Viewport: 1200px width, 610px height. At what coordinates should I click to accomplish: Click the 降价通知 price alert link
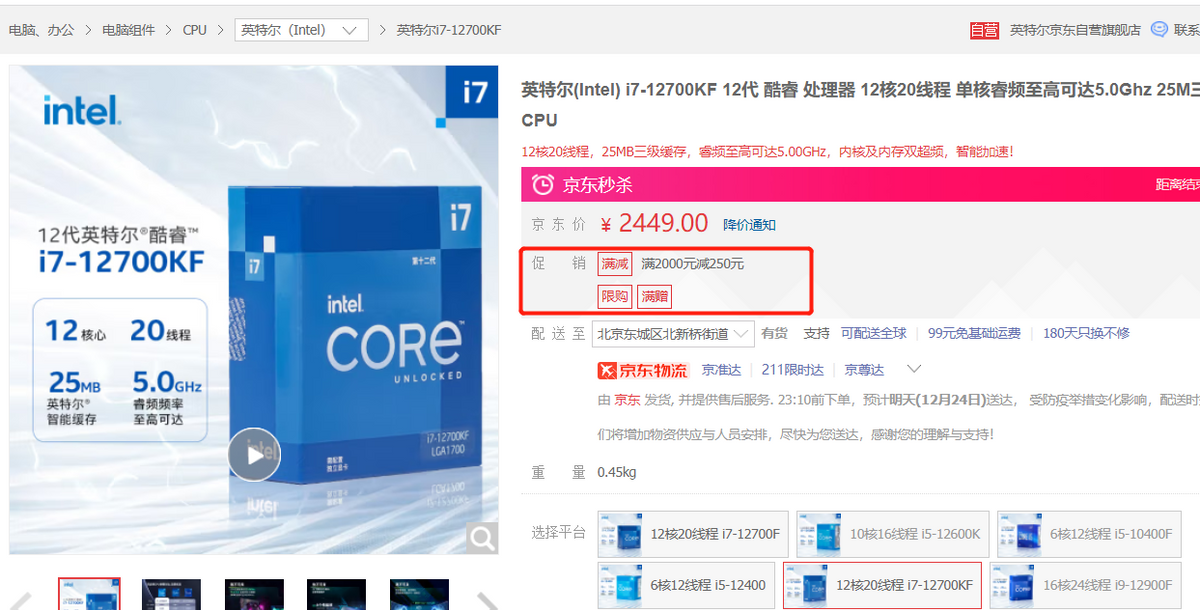(x=750, y=225)
